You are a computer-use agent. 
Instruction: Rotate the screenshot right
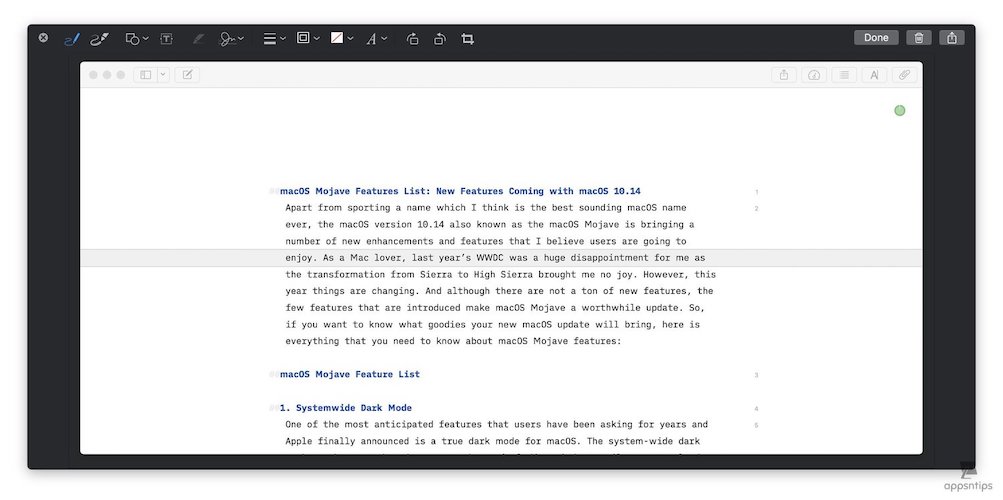(x=439, y=39)
